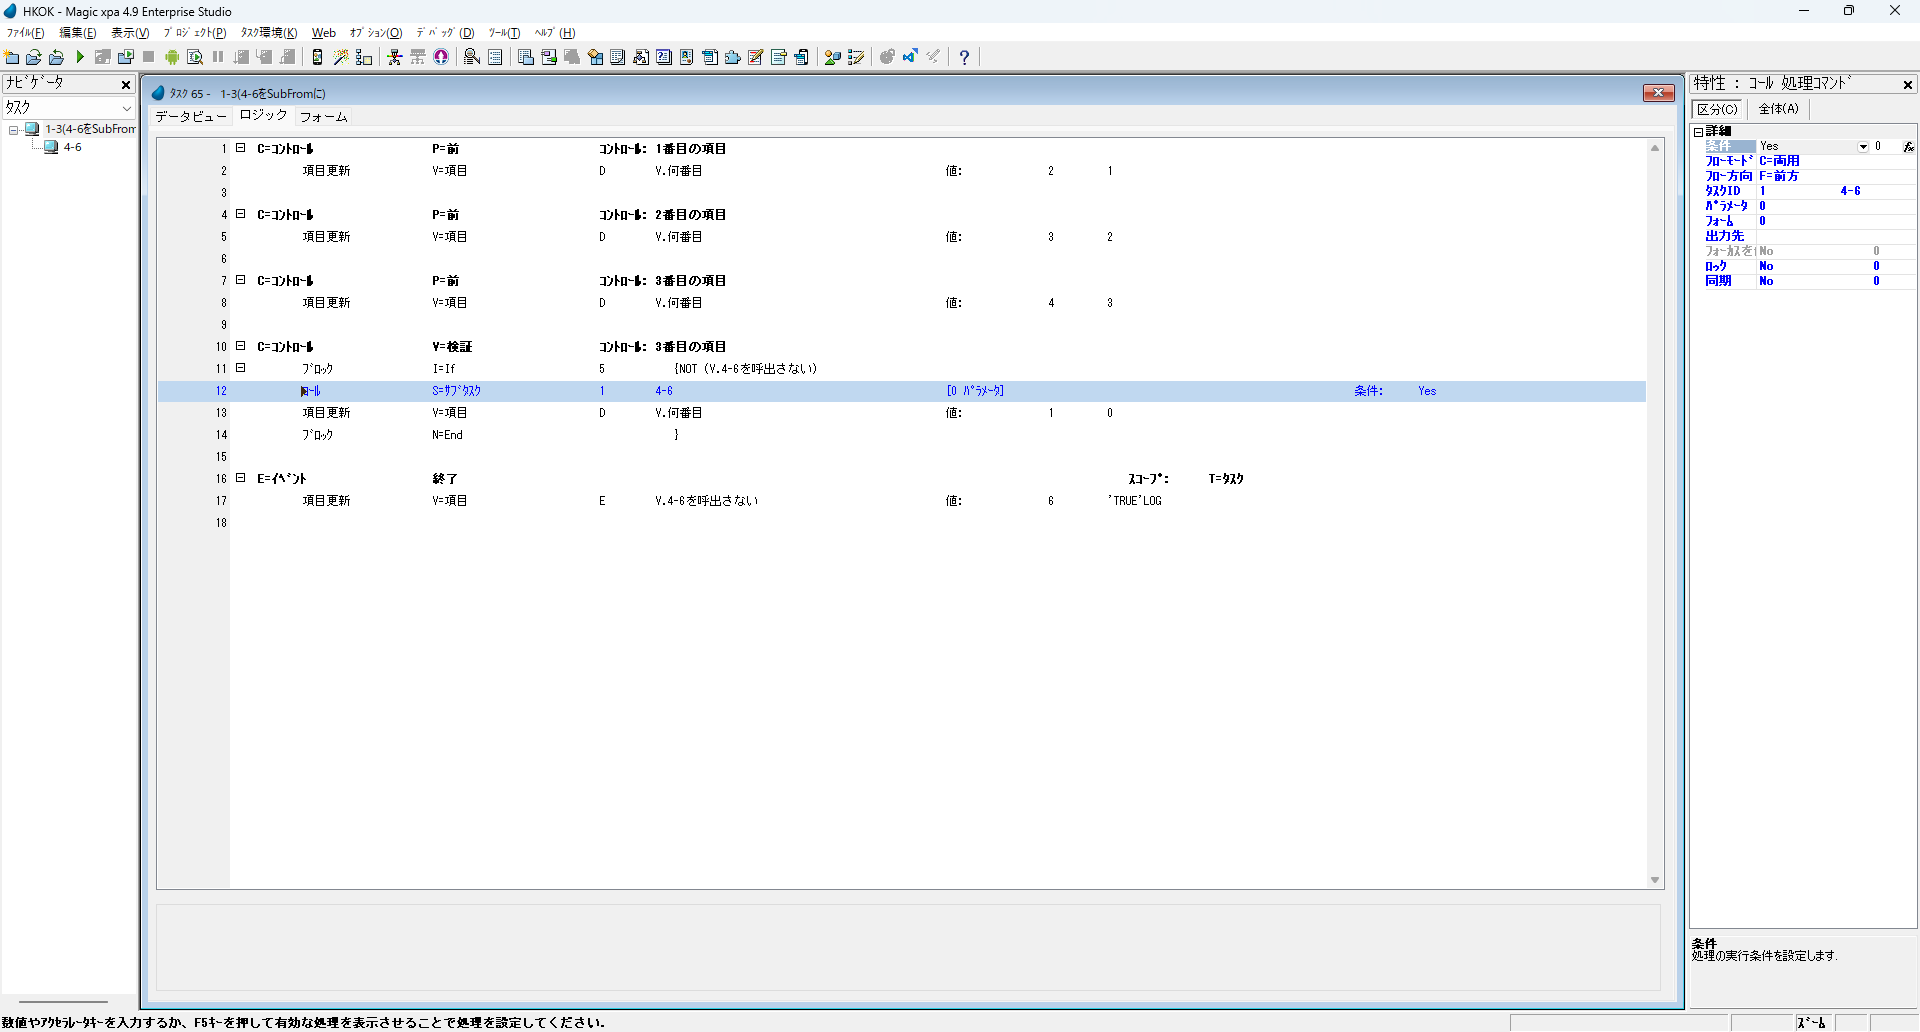
Task: Click the magic wand wizard icon
Action: click(341, 57)
